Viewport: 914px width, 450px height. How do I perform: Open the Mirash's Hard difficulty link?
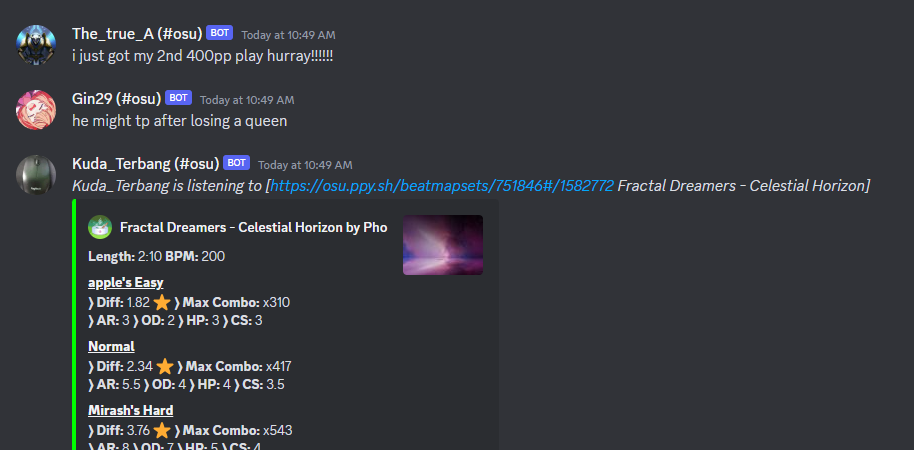(x=131, y=411)
